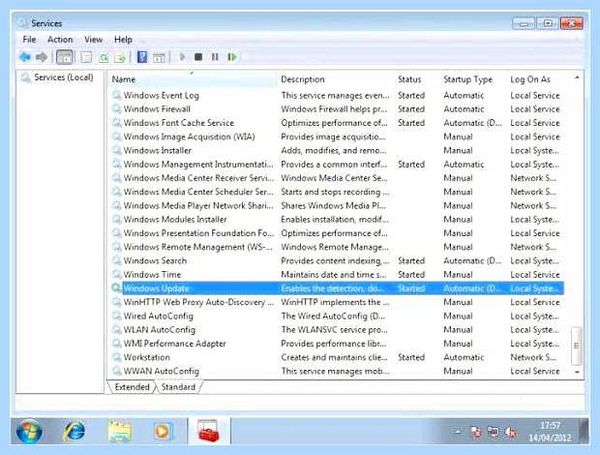
Task: Click the Restart Service icon
Action: pyautogui.click(x=232, y=57)
